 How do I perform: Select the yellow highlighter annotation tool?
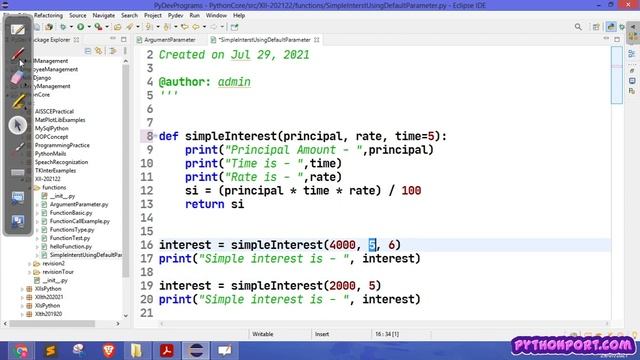(x=18, y=101)
